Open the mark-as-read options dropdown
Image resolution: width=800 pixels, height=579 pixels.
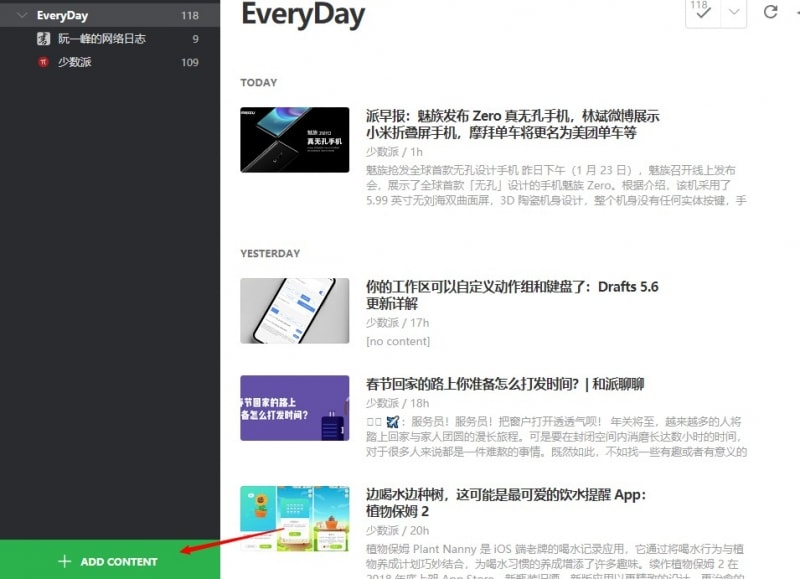734,13
